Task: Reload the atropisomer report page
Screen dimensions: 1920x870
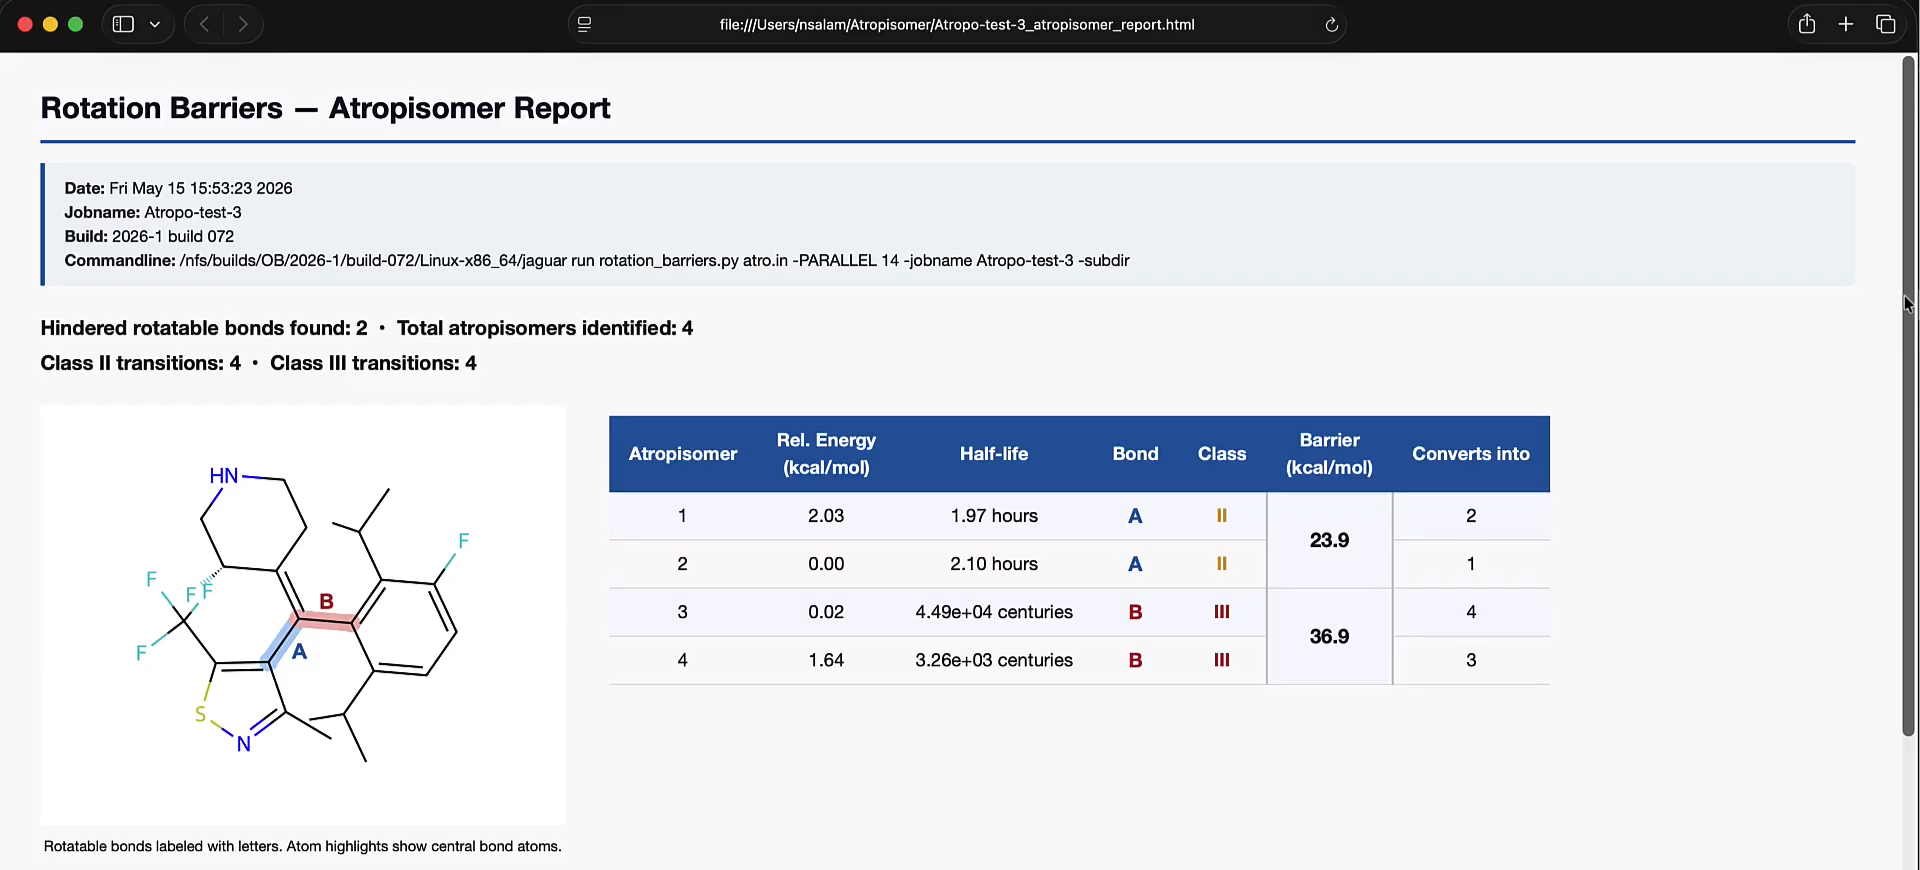Action: (1331, 25)
